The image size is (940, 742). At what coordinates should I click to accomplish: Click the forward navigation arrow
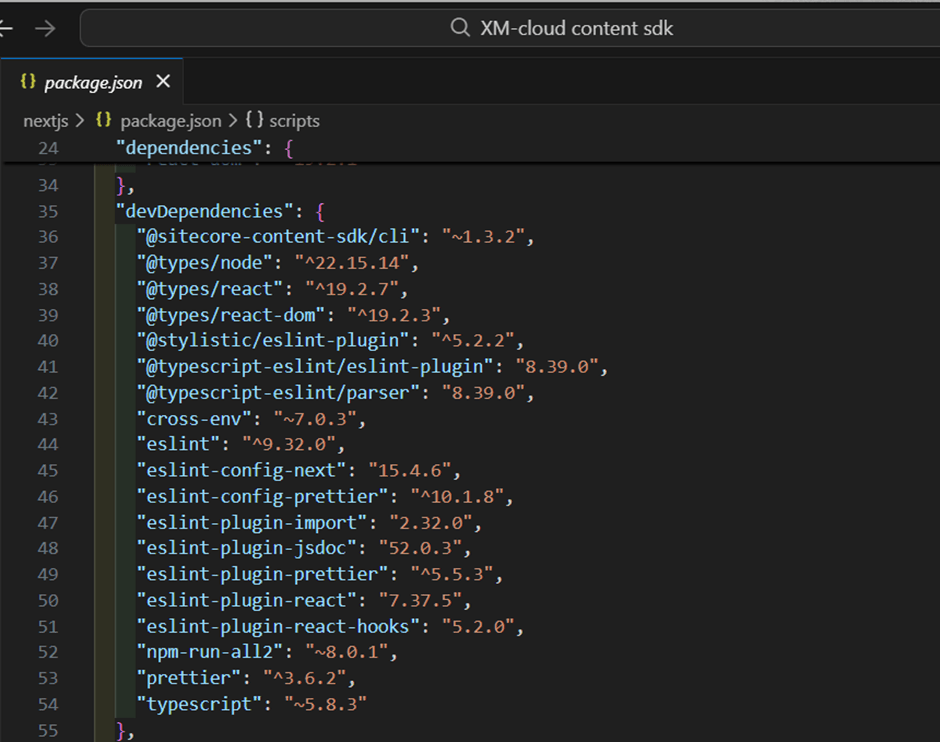(45, 29)
